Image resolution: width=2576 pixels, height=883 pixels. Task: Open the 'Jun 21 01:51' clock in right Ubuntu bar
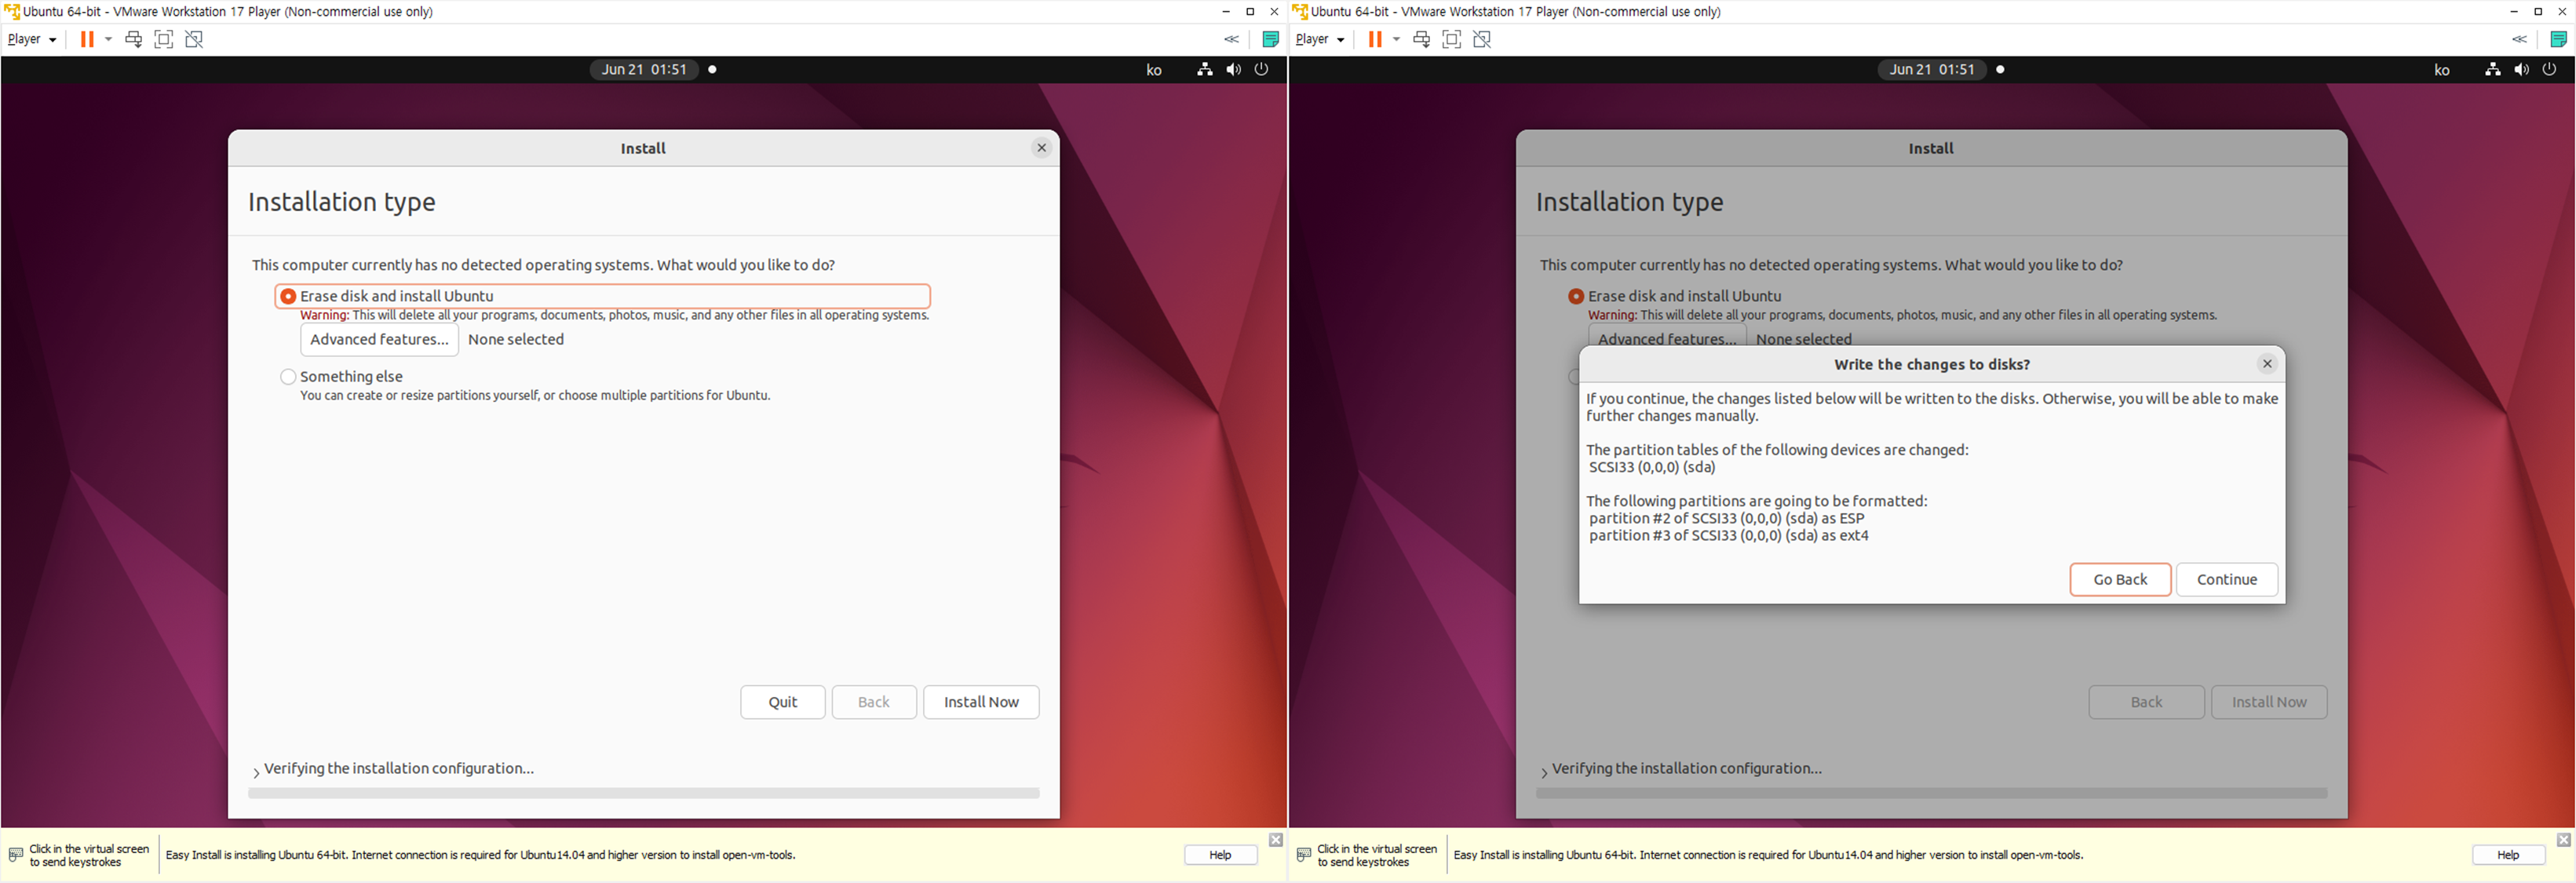pyautogui.click(x=1931, y=69)
